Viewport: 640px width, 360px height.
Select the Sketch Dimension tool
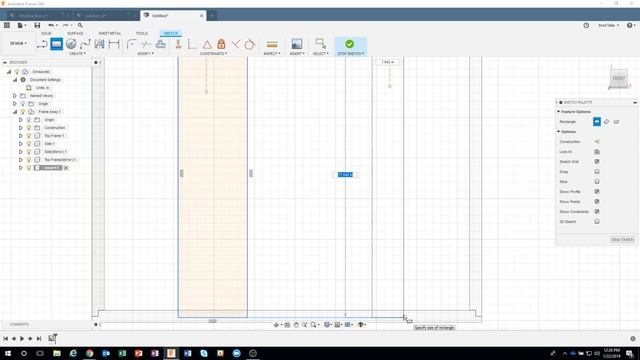tap(114, 44)
